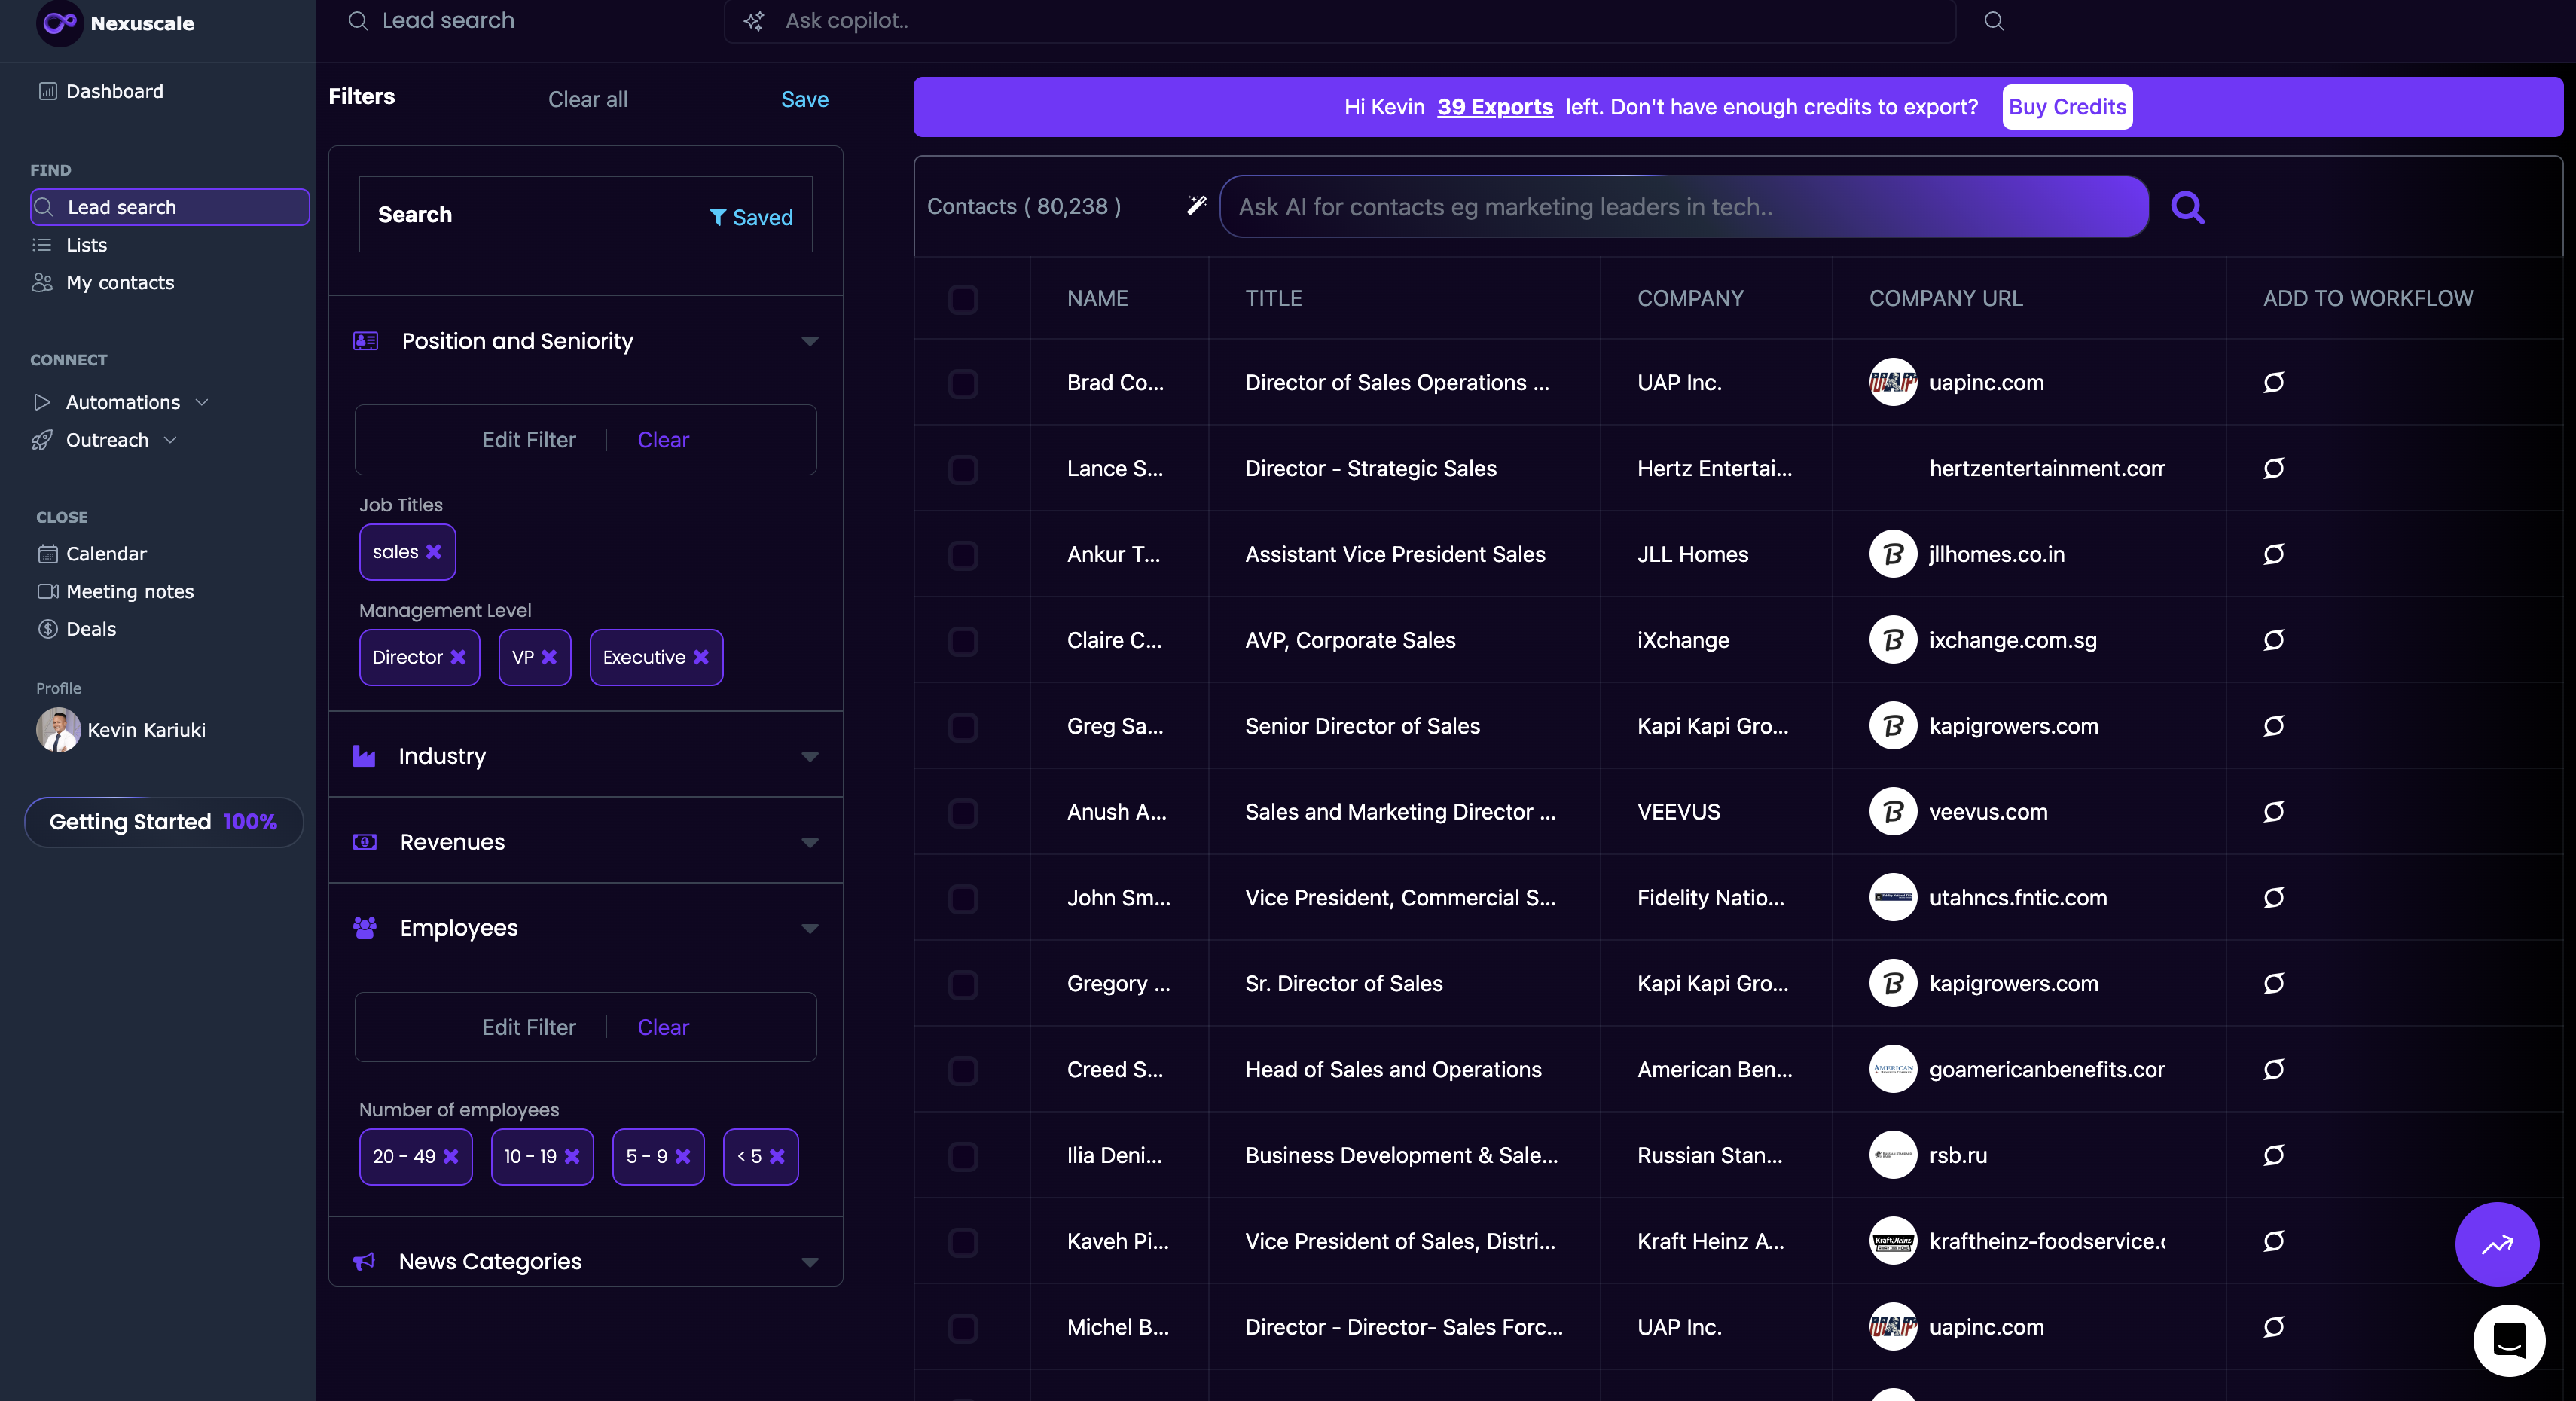This screenshot has width=2576, height=1401.
Task: Click the Ask AI for contacts input field
Action: [1684, 207]
